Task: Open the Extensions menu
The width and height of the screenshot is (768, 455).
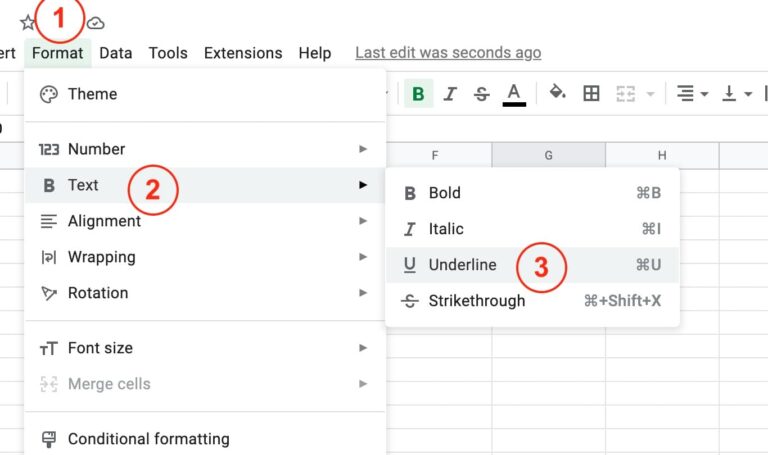Action: (x=243, y=53)
